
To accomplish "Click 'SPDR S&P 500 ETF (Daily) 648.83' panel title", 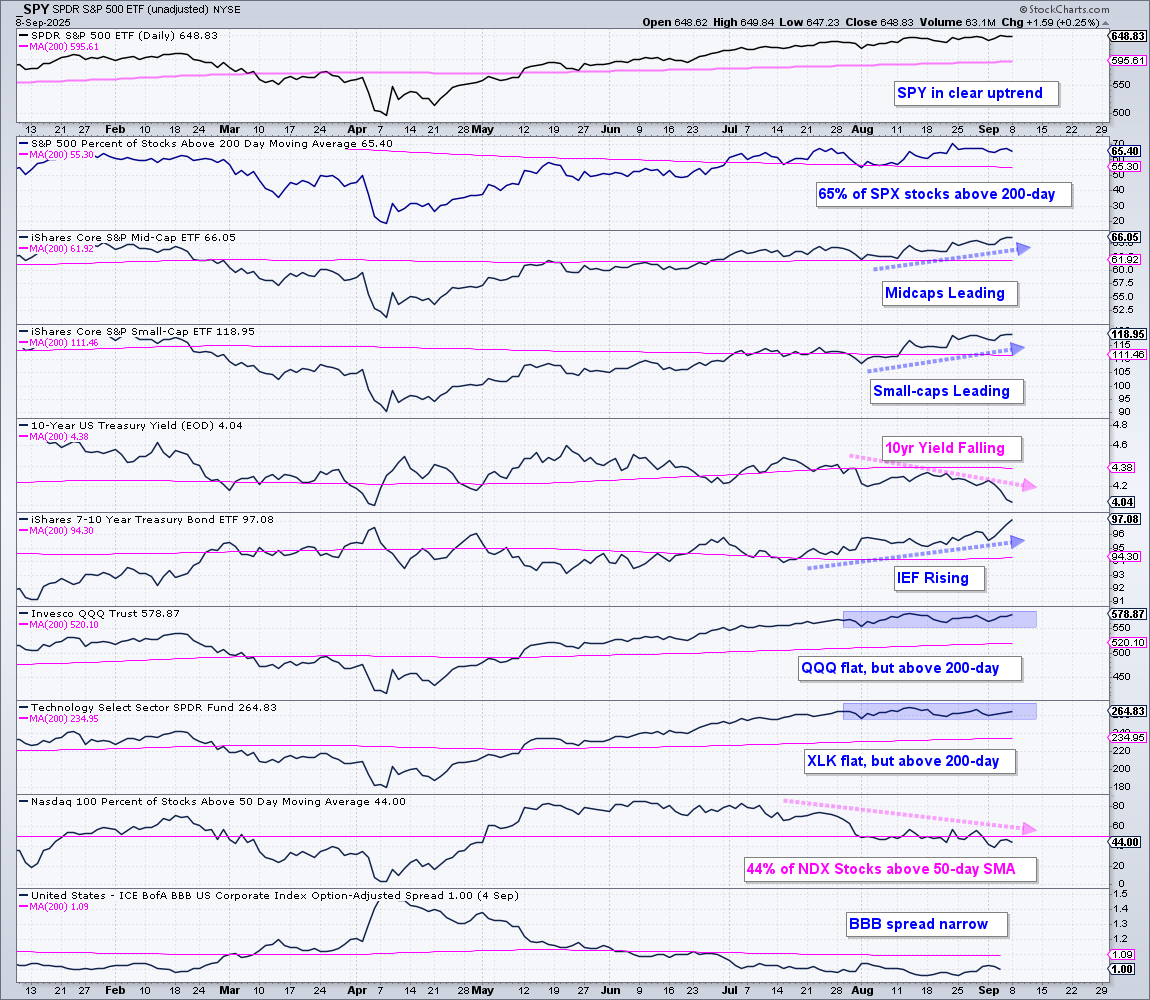I will (124, 35).
